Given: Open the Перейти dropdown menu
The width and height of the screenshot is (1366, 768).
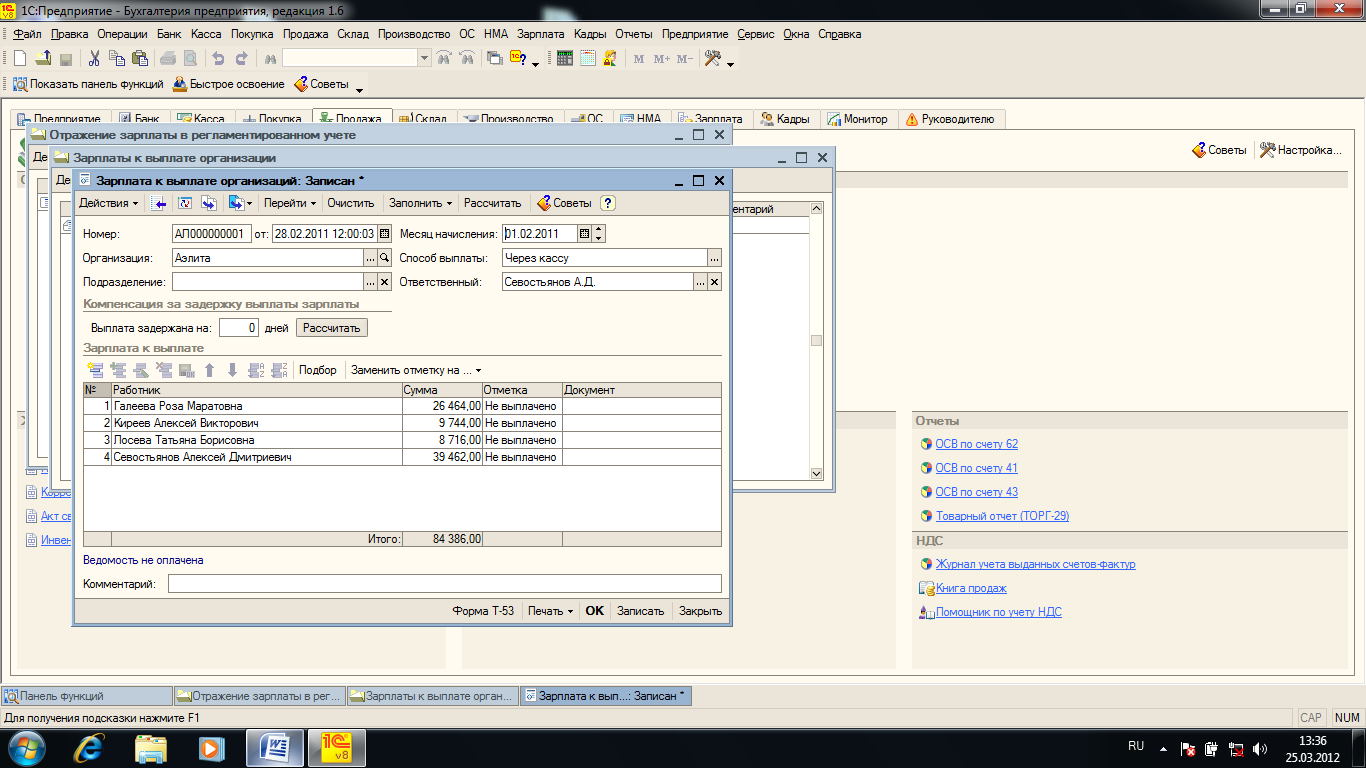Looking at the screenshot, I should (290, 203).
